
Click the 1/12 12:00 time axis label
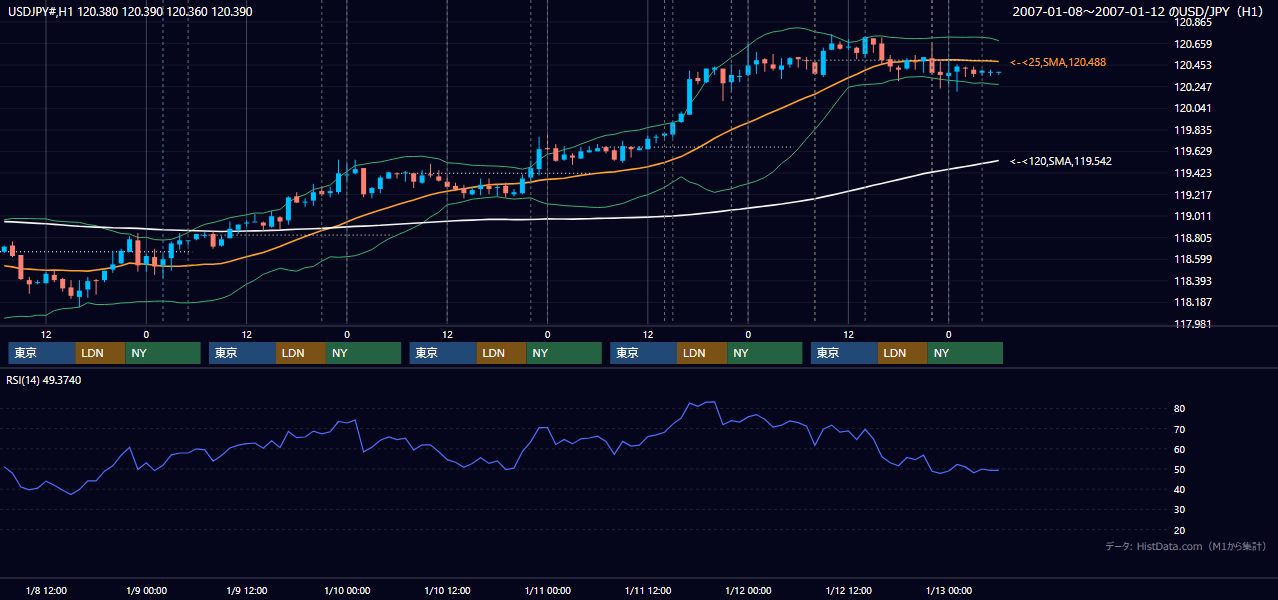[848, 591]
